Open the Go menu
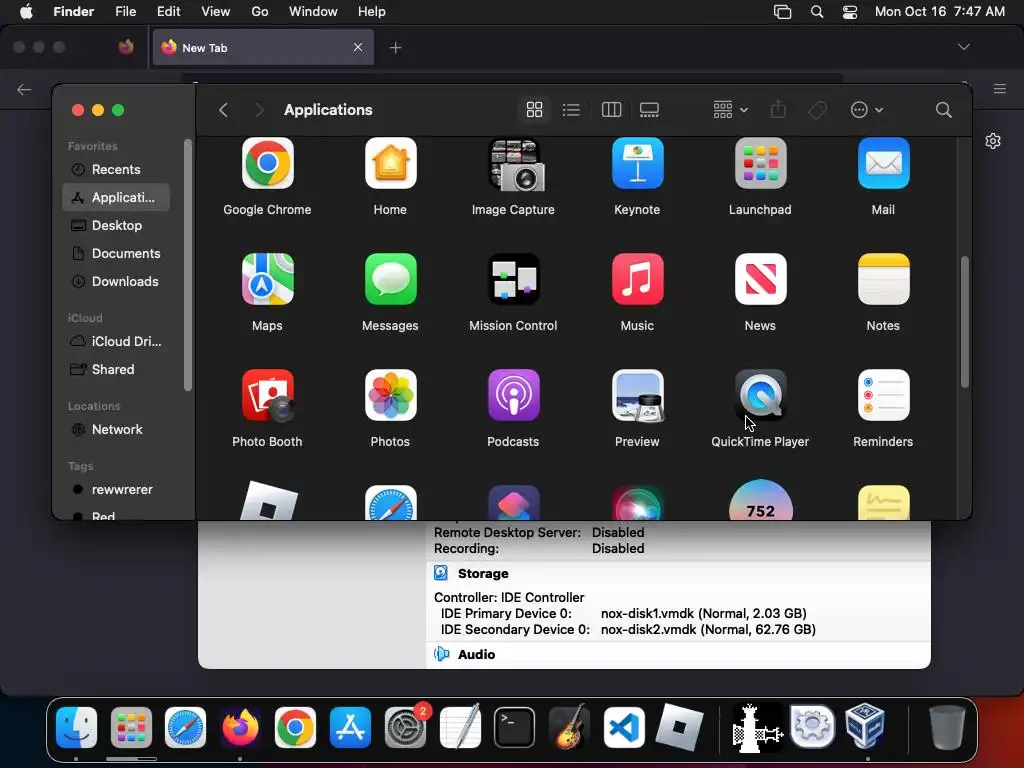 (x=260, y=12)
